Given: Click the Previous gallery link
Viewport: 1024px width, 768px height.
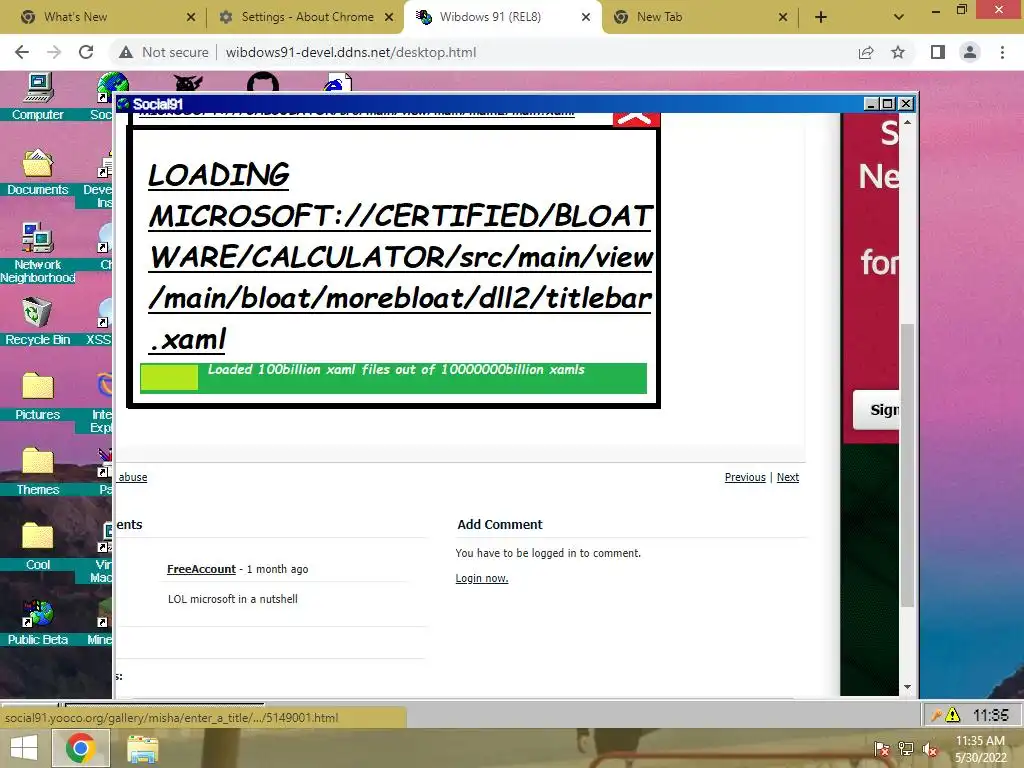Looking at the screenshot, I should click(744, 477).
